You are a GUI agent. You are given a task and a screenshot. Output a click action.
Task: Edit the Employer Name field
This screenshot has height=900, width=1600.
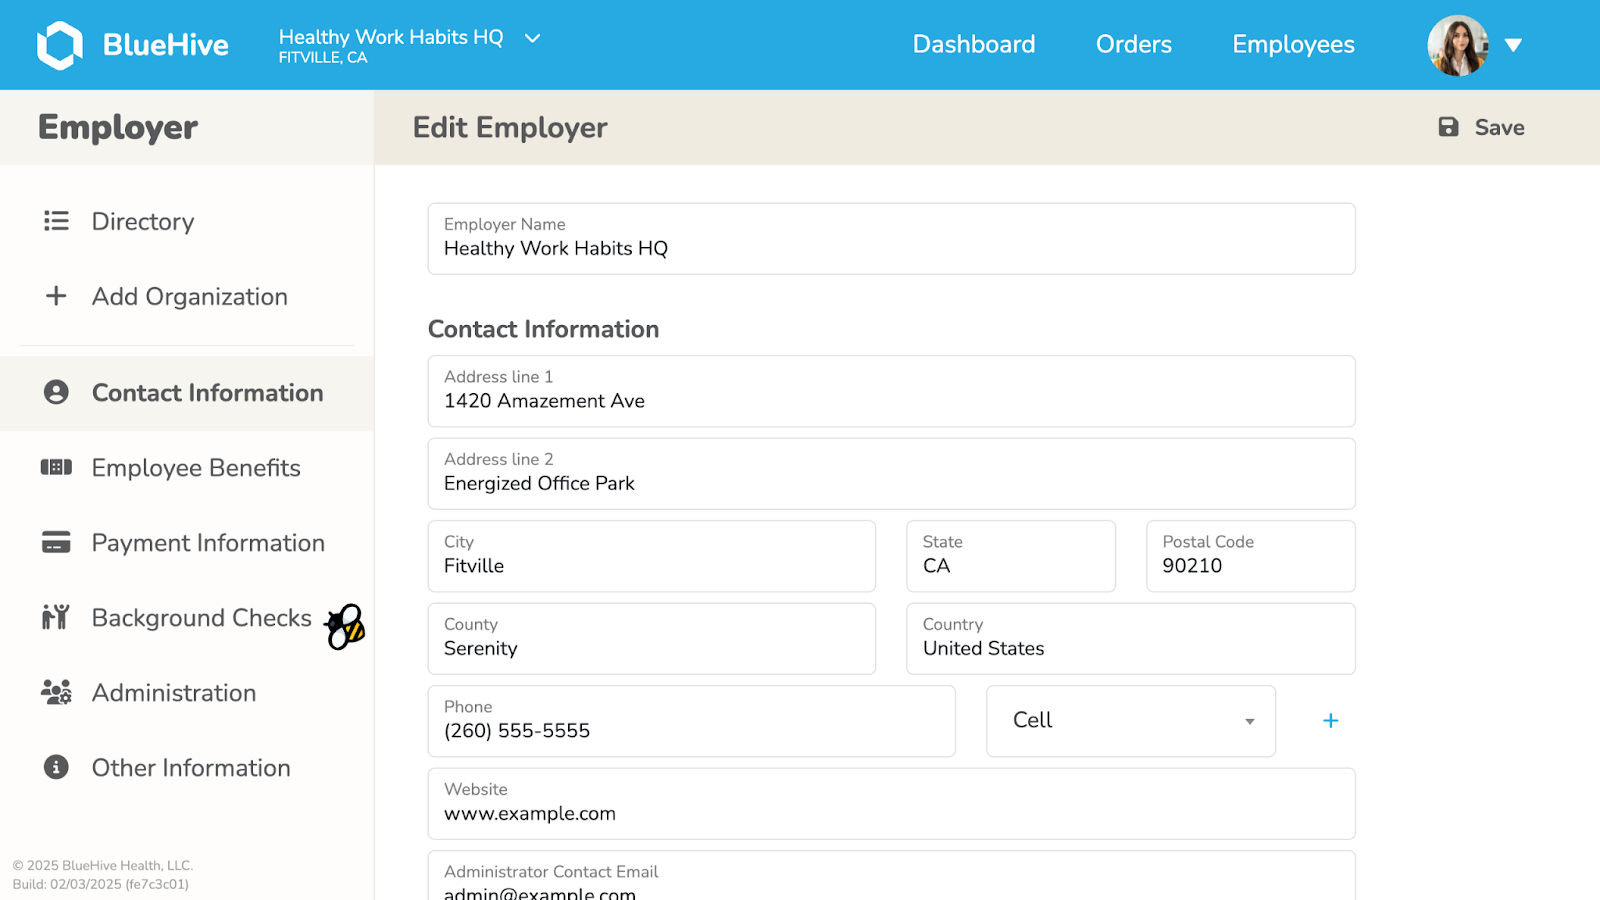pos(891,239)
